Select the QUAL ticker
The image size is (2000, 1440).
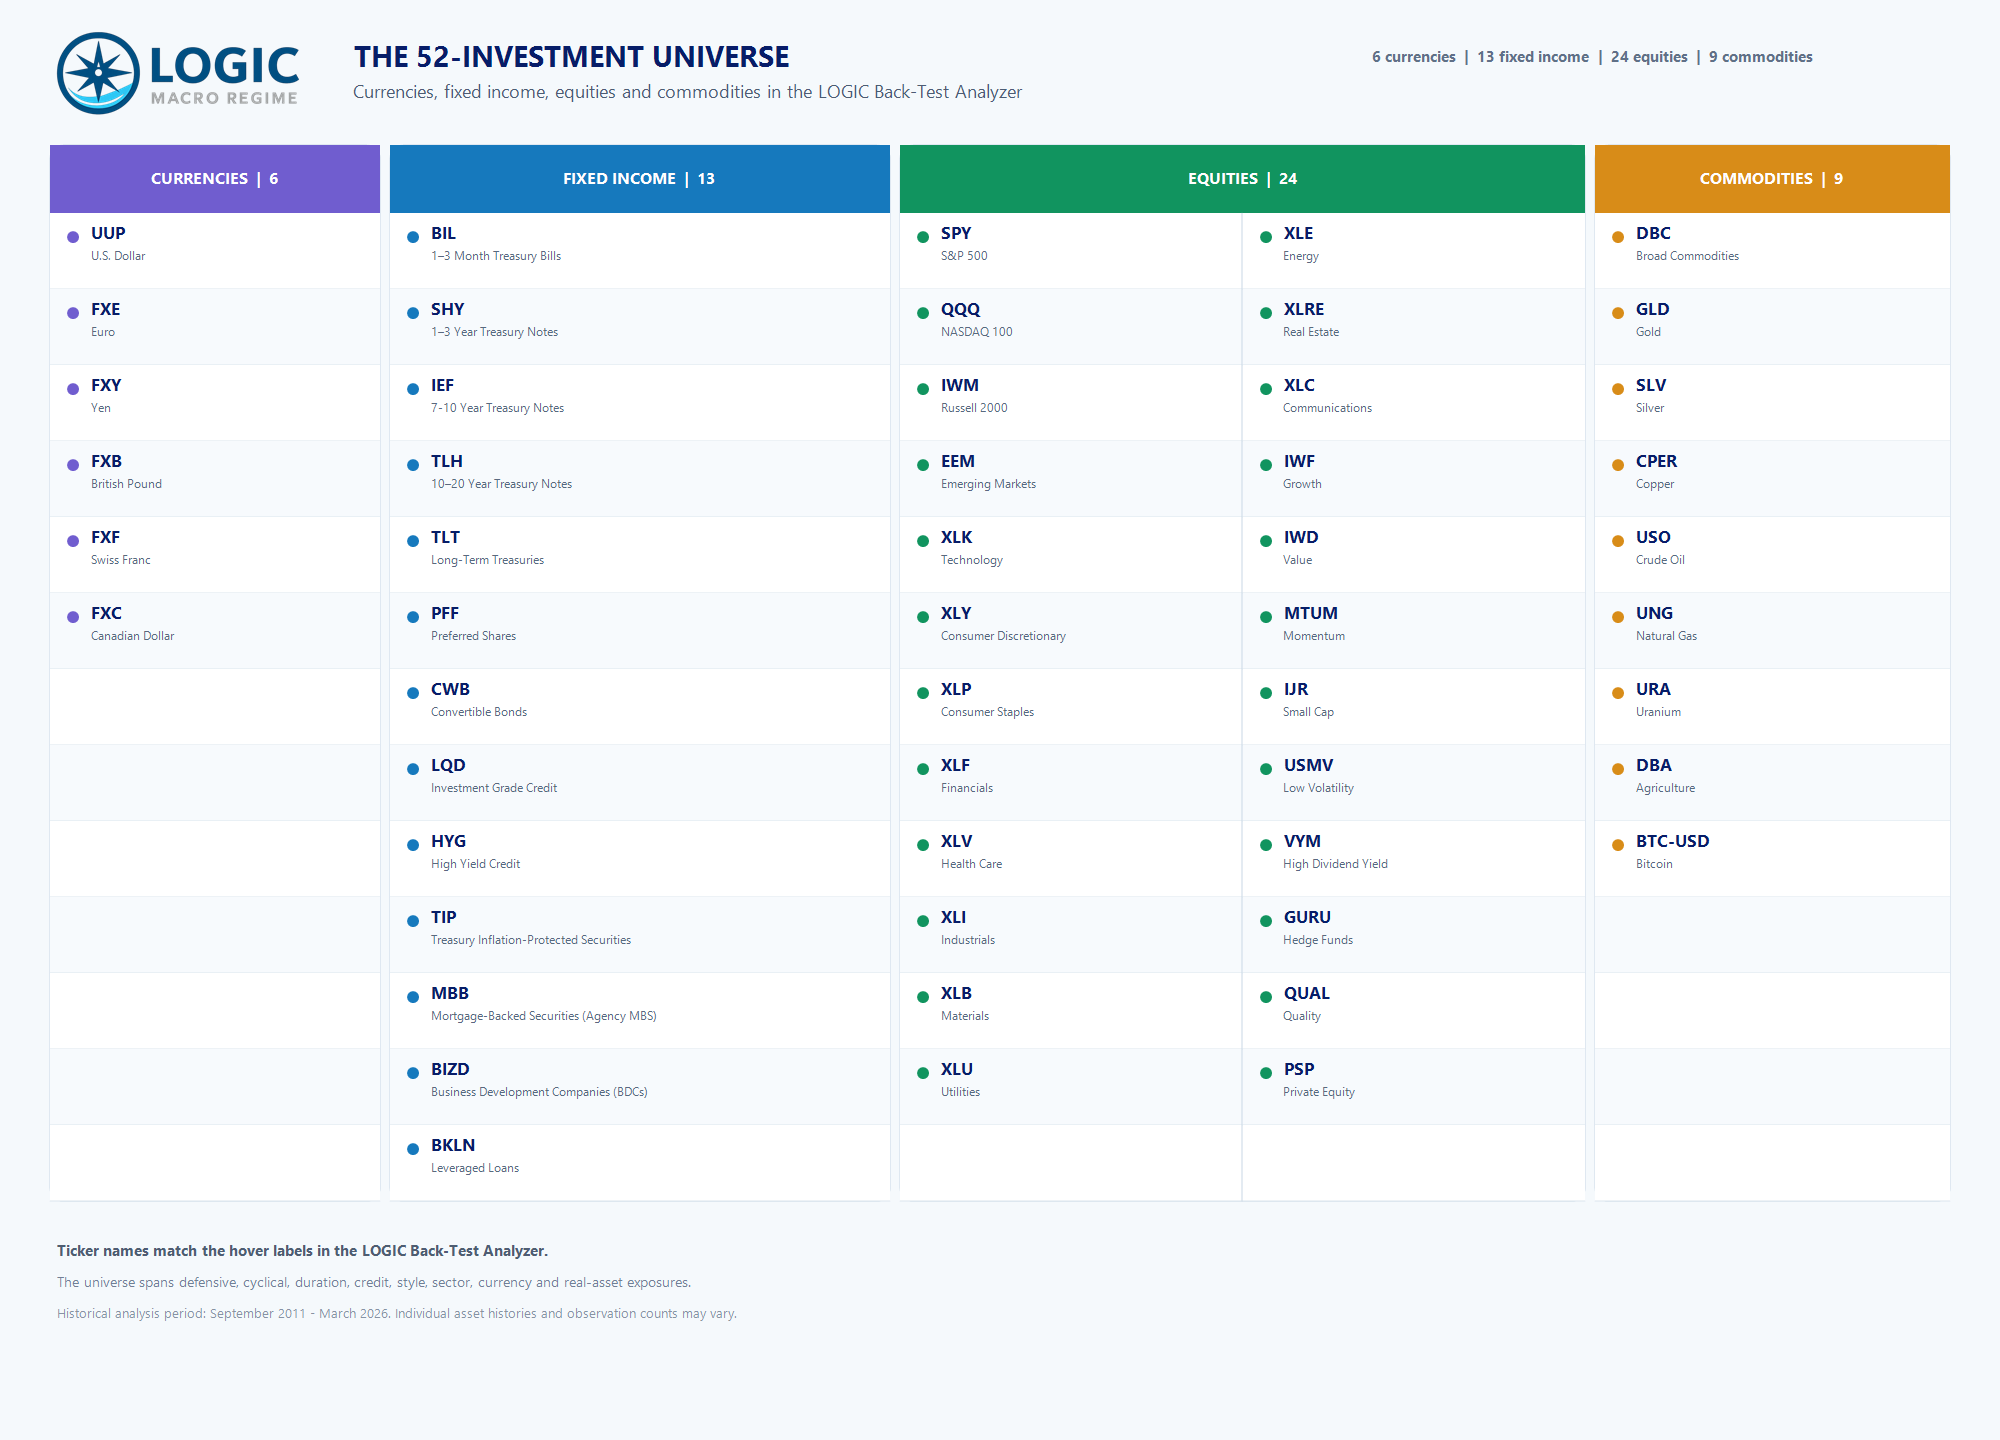(1306, 994)
